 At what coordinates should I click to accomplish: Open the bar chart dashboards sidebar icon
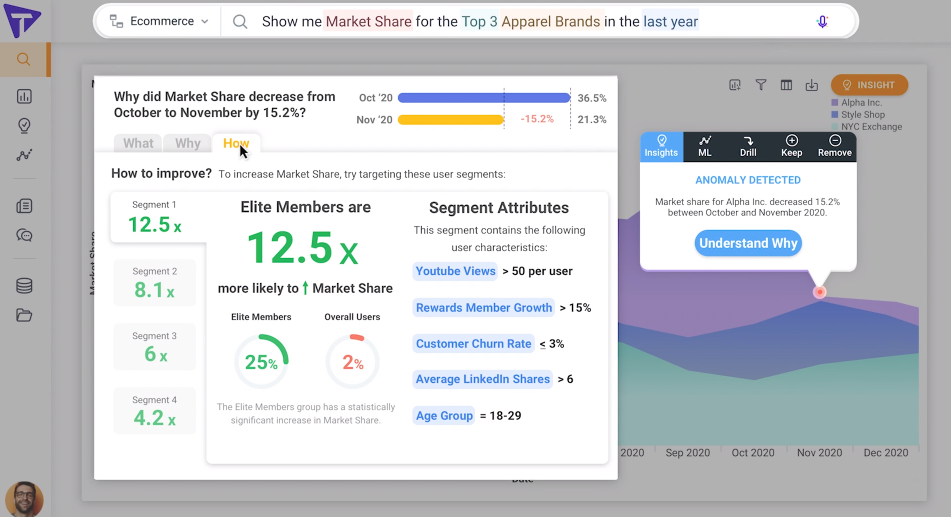[24, 96]
